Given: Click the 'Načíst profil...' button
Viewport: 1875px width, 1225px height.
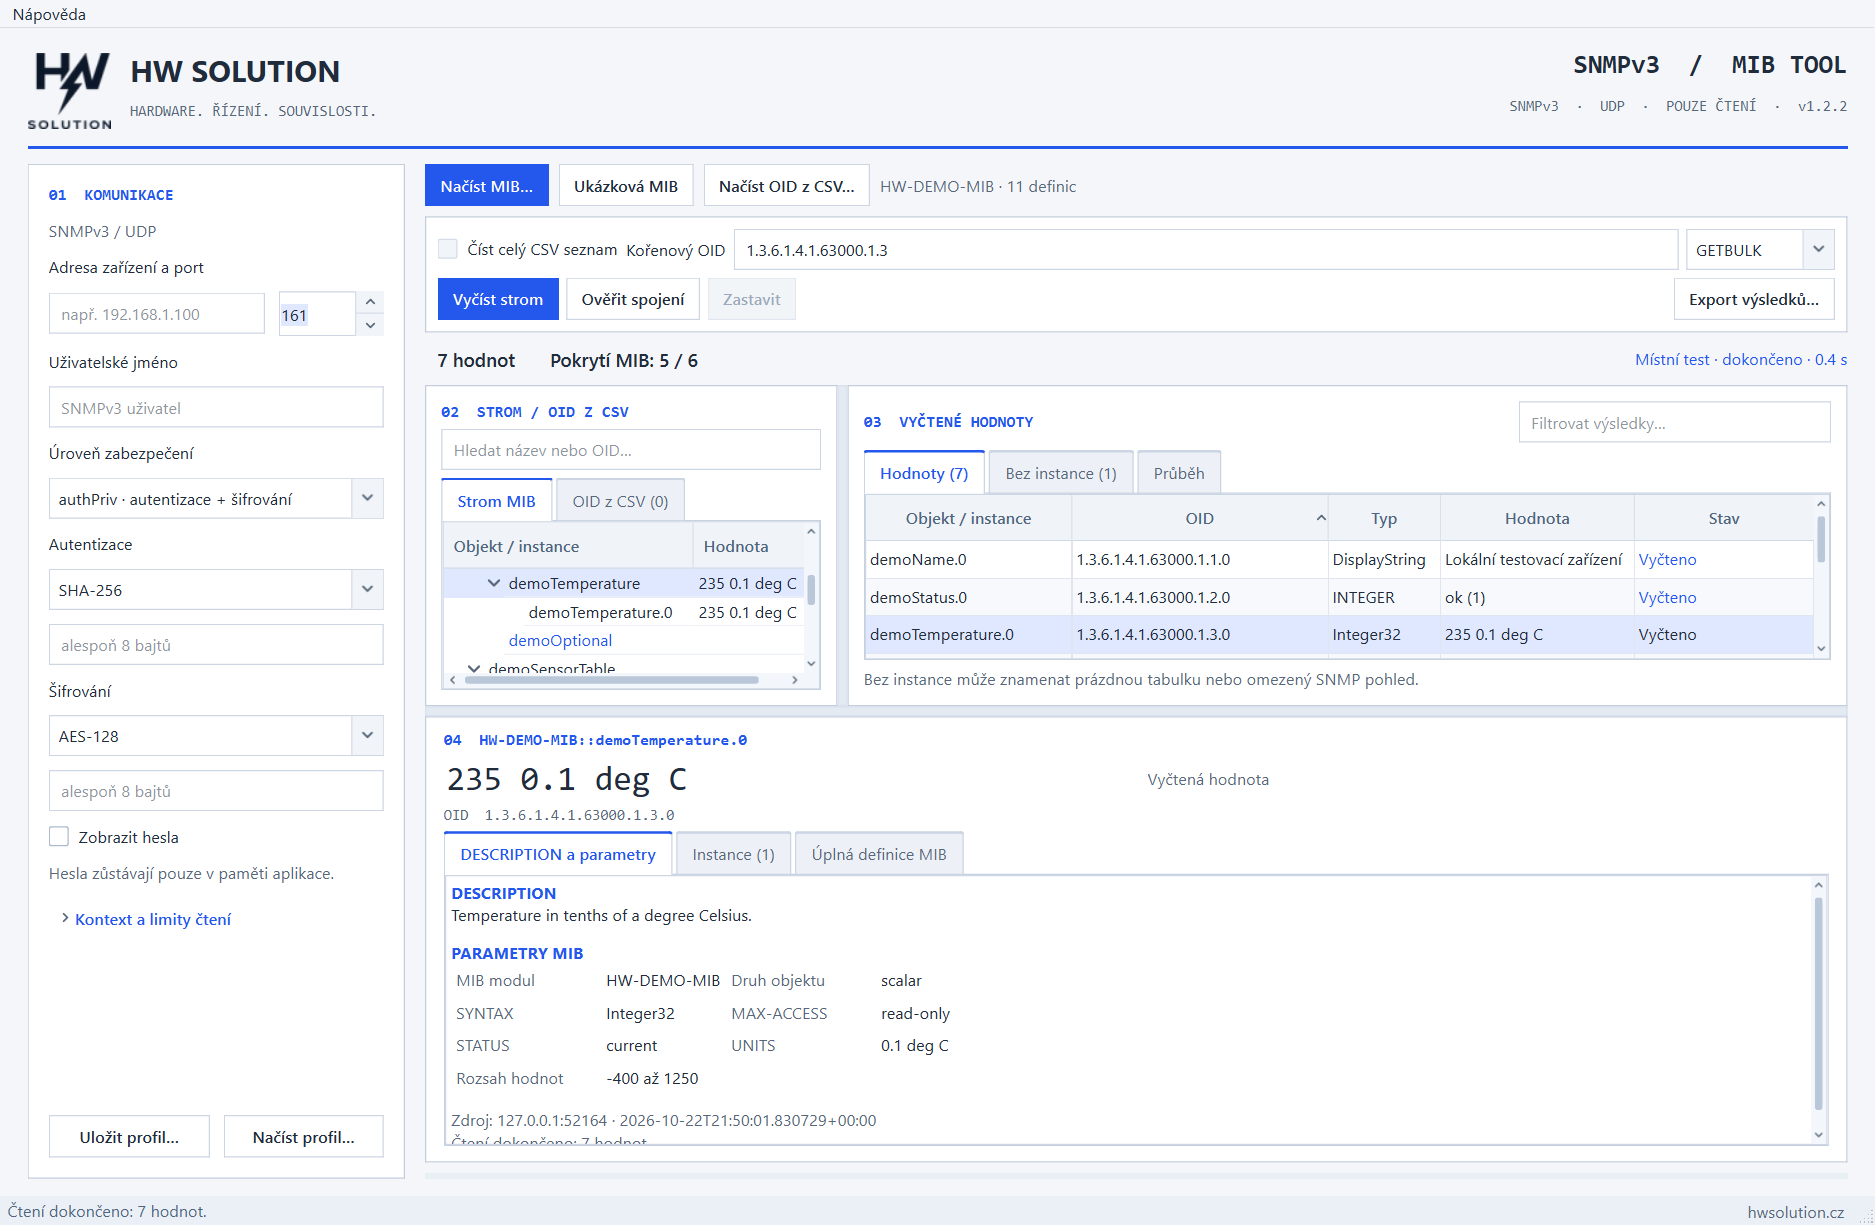Looking at the screenshot, I should (304, 1137).
